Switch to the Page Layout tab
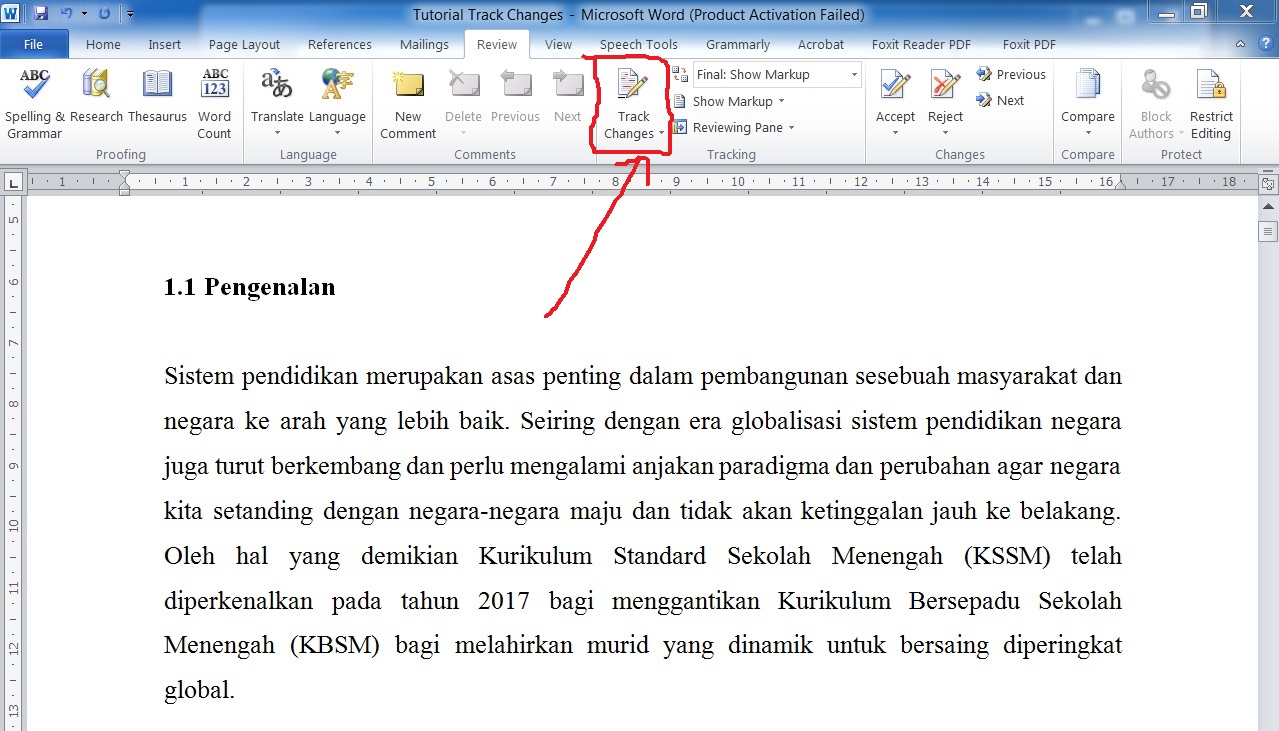The width and height of the screenshot is (1279, 731). (244, 44)
